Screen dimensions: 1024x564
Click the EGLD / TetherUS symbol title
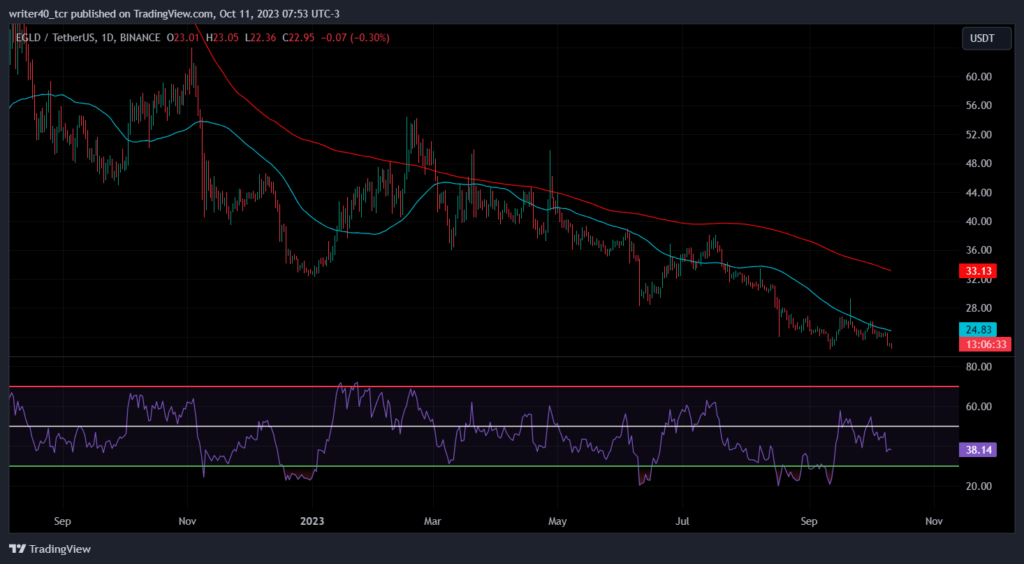click(x=56, y=38)
